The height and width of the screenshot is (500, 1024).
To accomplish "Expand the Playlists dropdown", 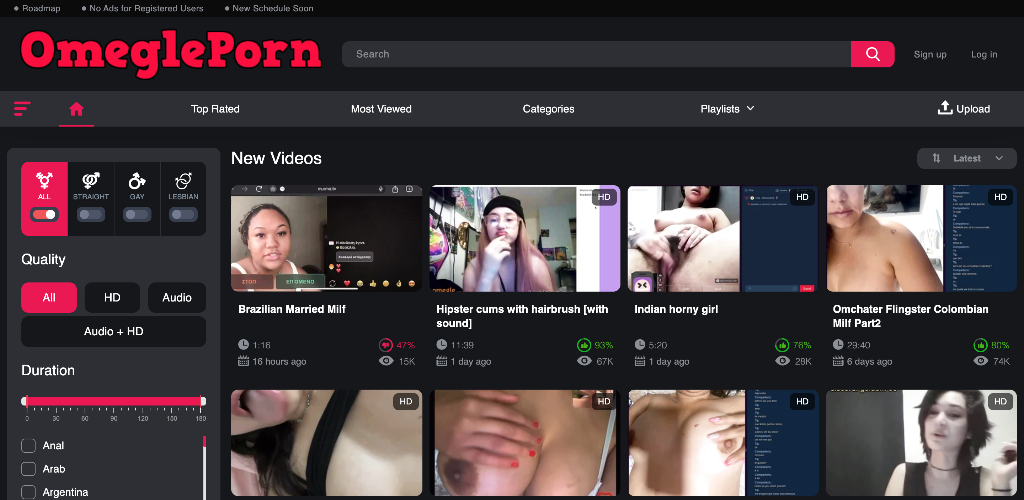I will click(727, 109).
